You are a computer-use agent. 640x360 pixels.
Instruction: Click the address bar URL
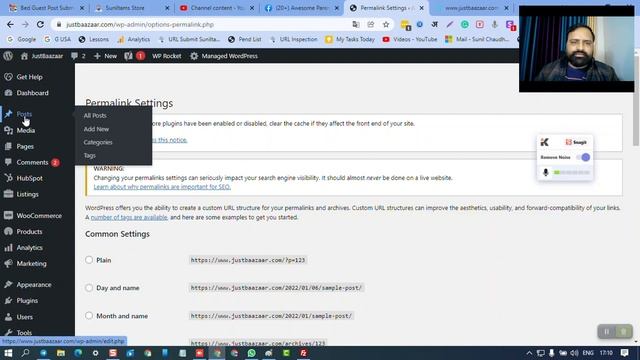(140, 24)
